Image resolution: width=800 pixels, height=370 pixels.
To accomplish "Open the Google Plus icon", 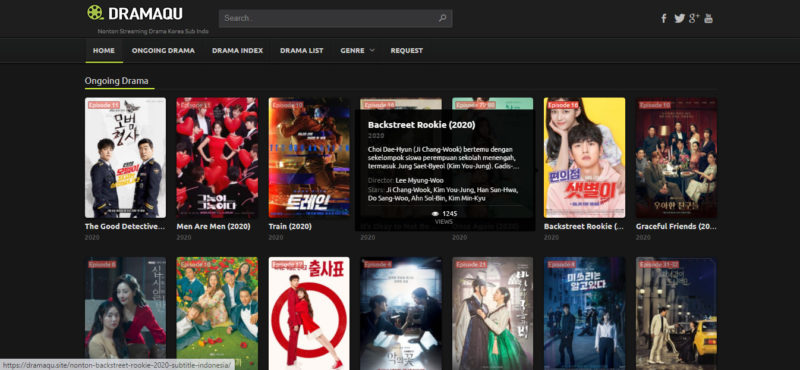I will (x=693, y=18).
